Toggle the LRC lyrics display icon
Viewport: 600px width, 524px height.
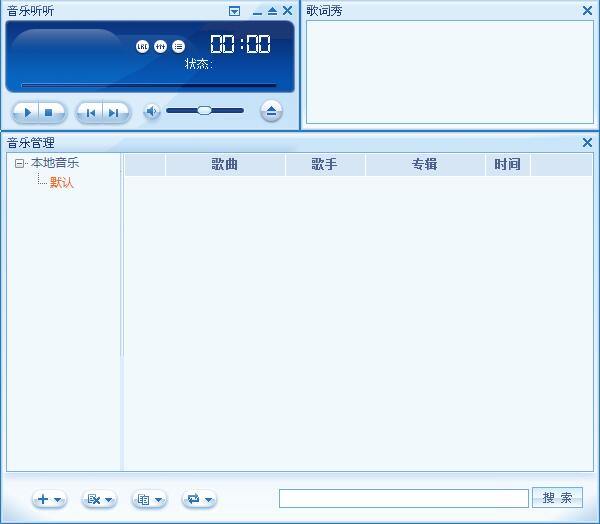point(142,47)
